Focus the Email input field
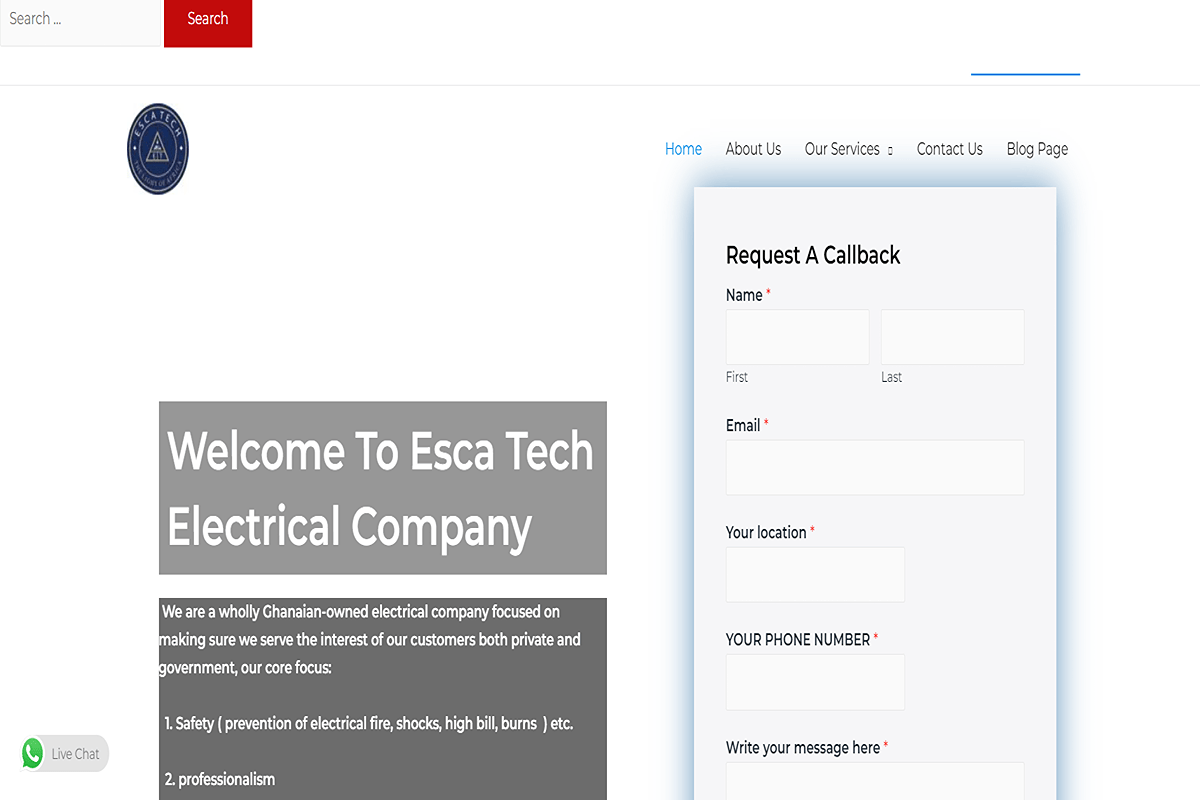Viewport: 1200px width, 800px height. tap(875, 467)
